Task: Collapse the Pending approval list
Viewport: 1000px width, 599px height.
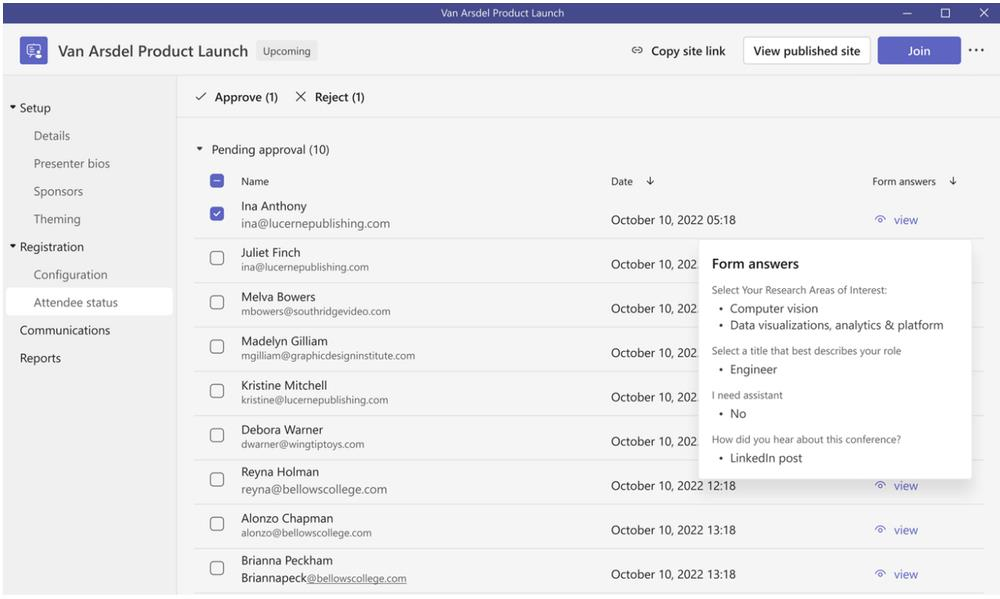Action: (x=200, y=149)
